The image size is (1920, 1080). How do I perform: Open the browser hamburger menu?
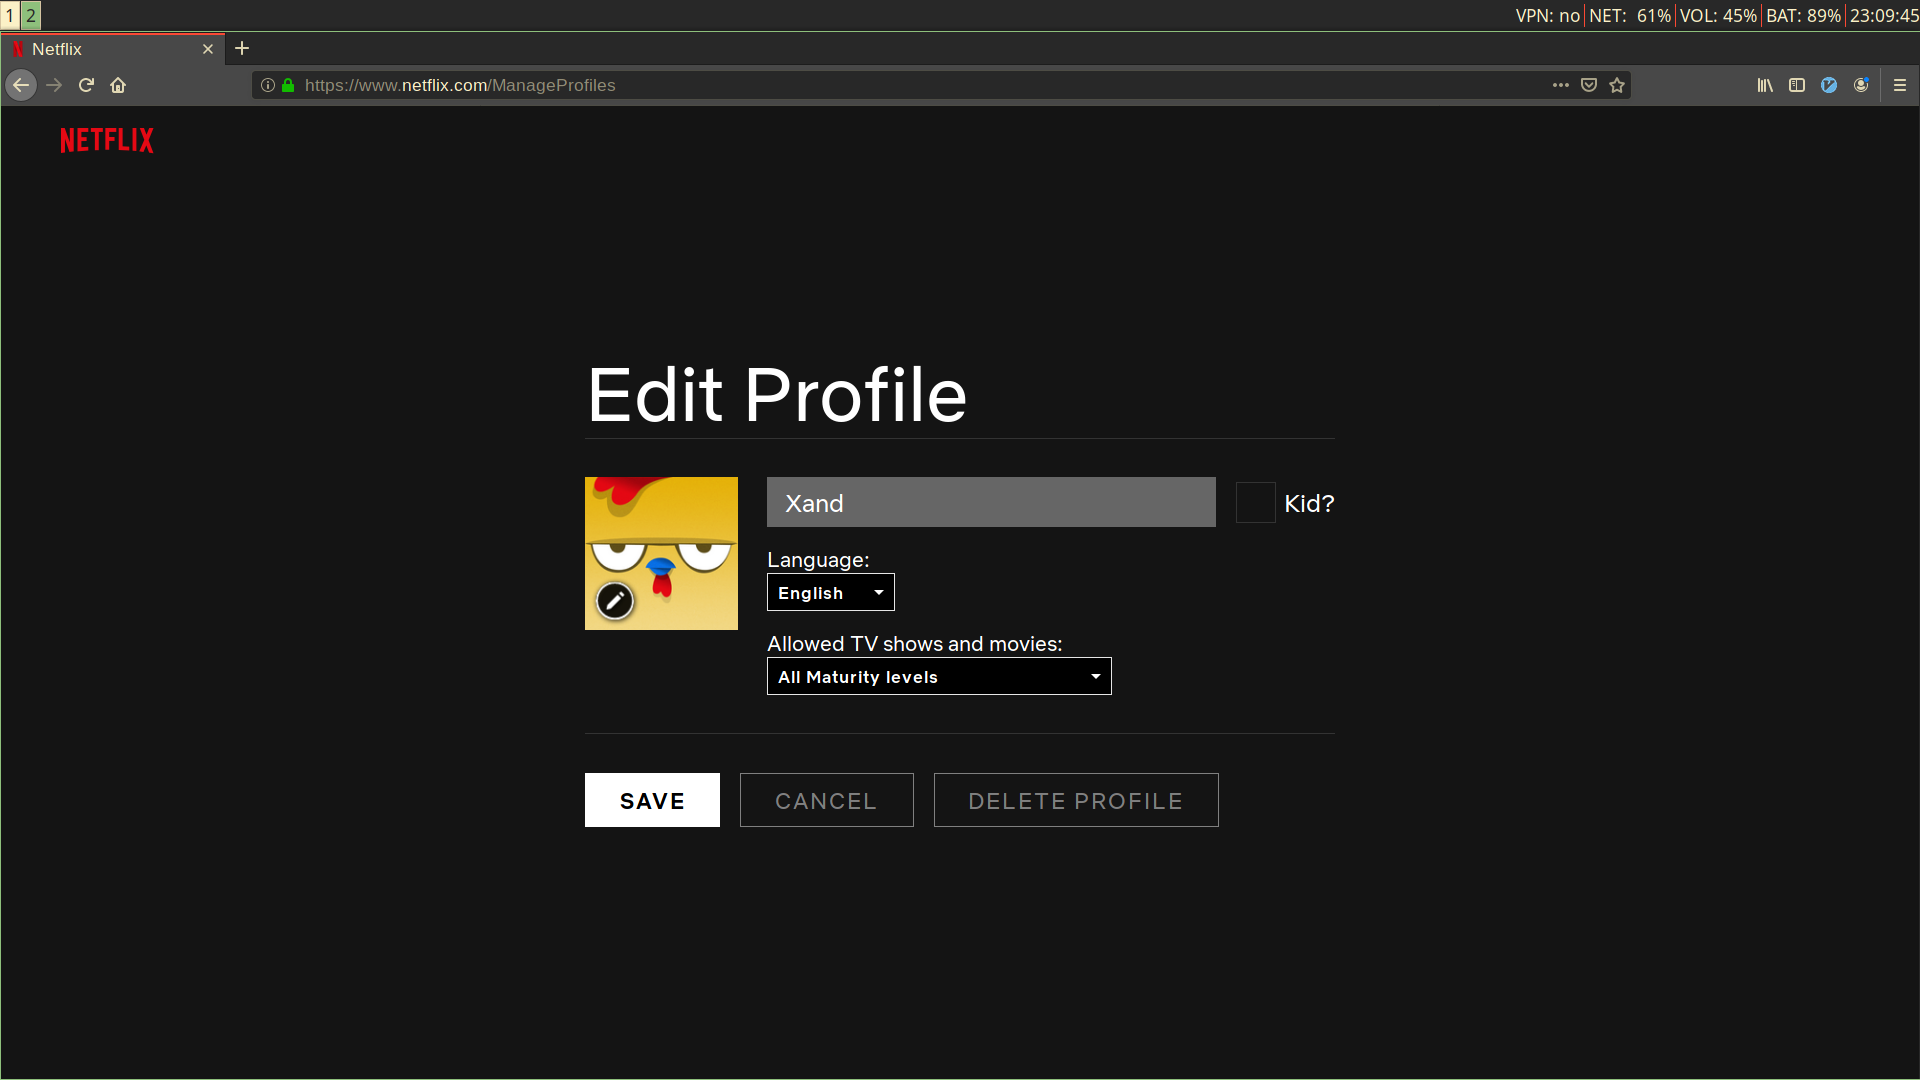(1900, 85)
